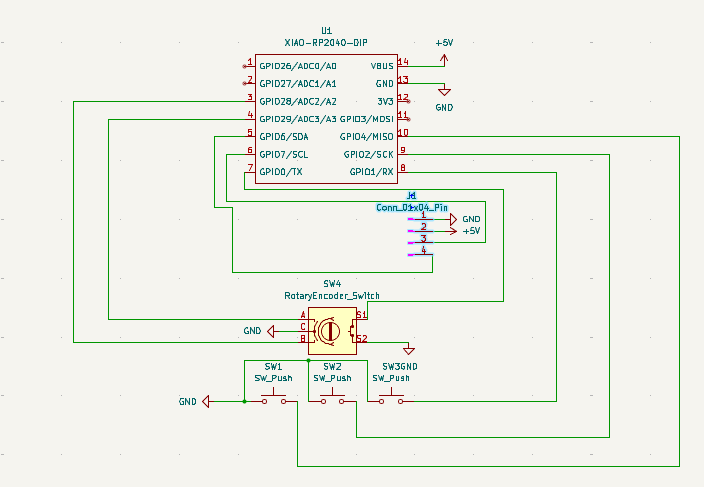Select the GPIO27/ADC1/A1 pin label
The image size is (704, 487).
[x=298, y=83]
